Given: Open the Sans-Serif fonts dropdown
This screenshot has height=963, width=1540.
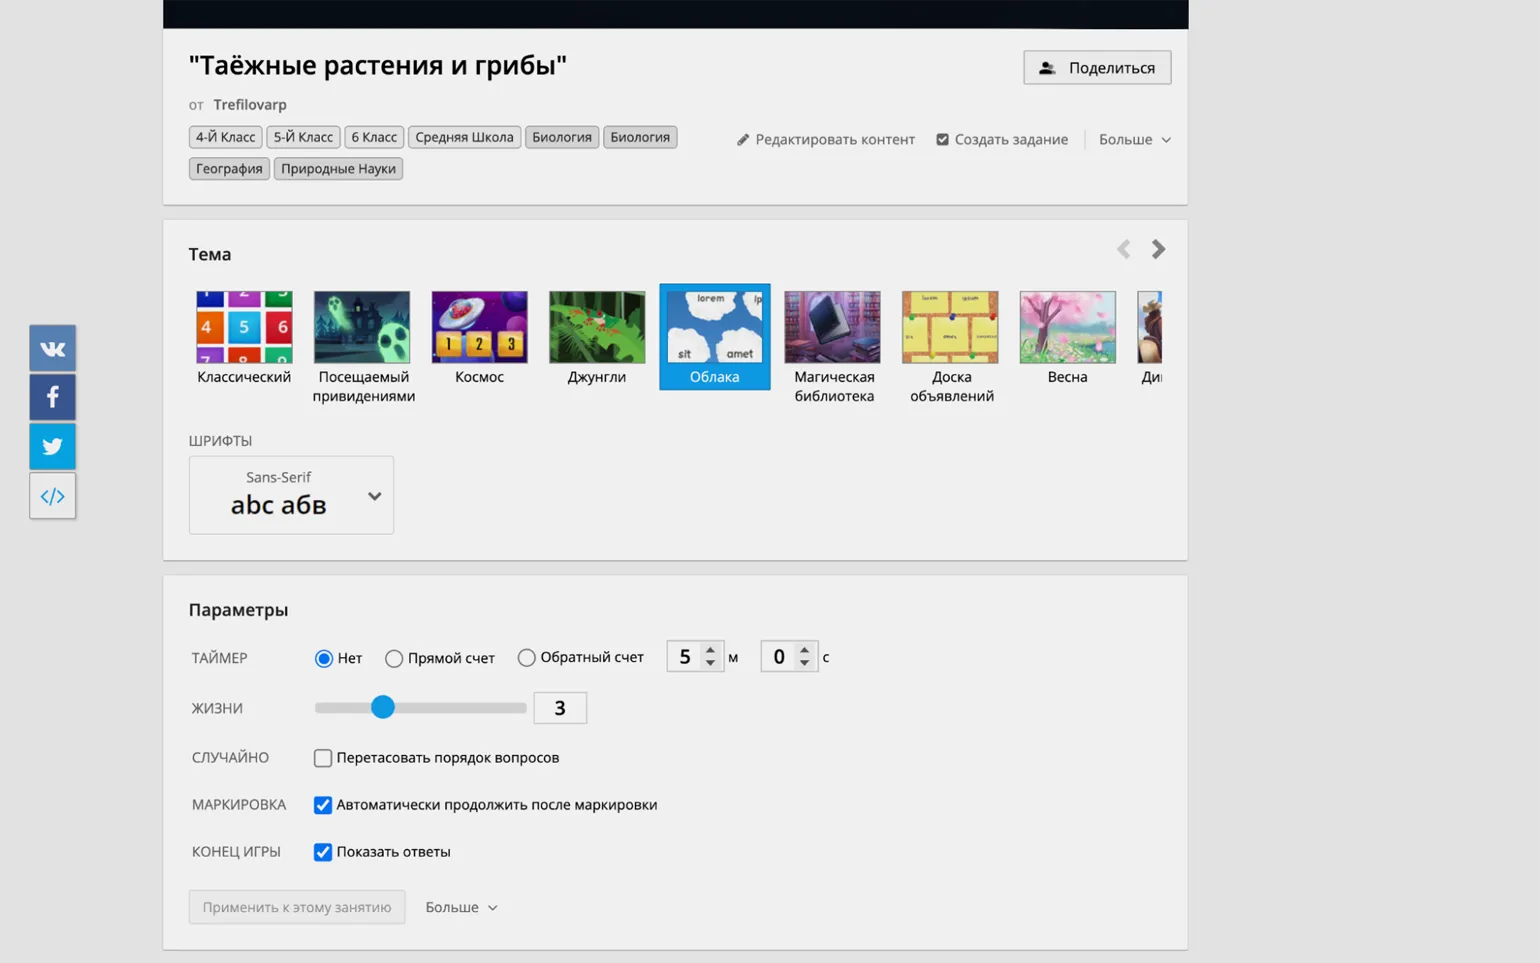Looking at the screenshot, I should click(x=291, y=495).
